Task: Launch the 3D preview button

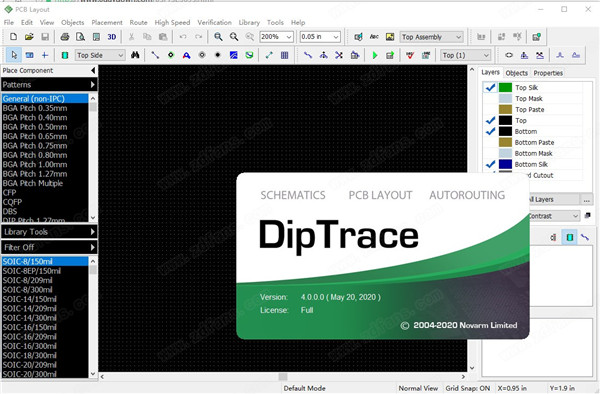Action: [112, 37]
